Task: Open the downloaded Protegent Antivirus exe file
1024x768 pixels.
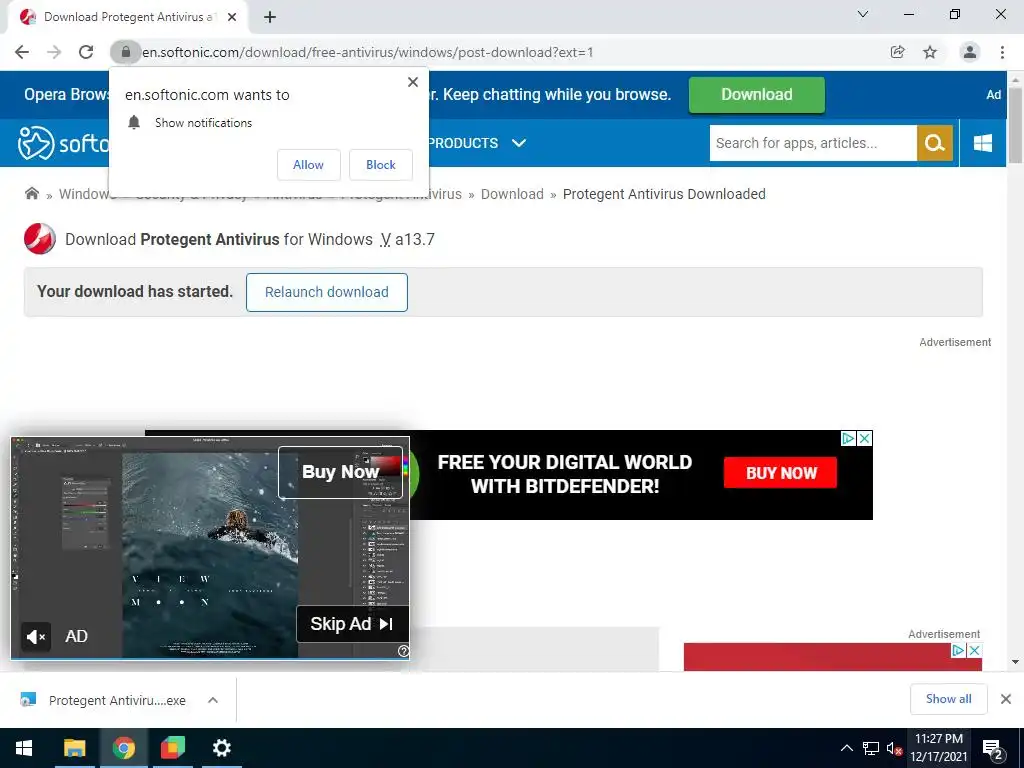Action: click(103, 700)
